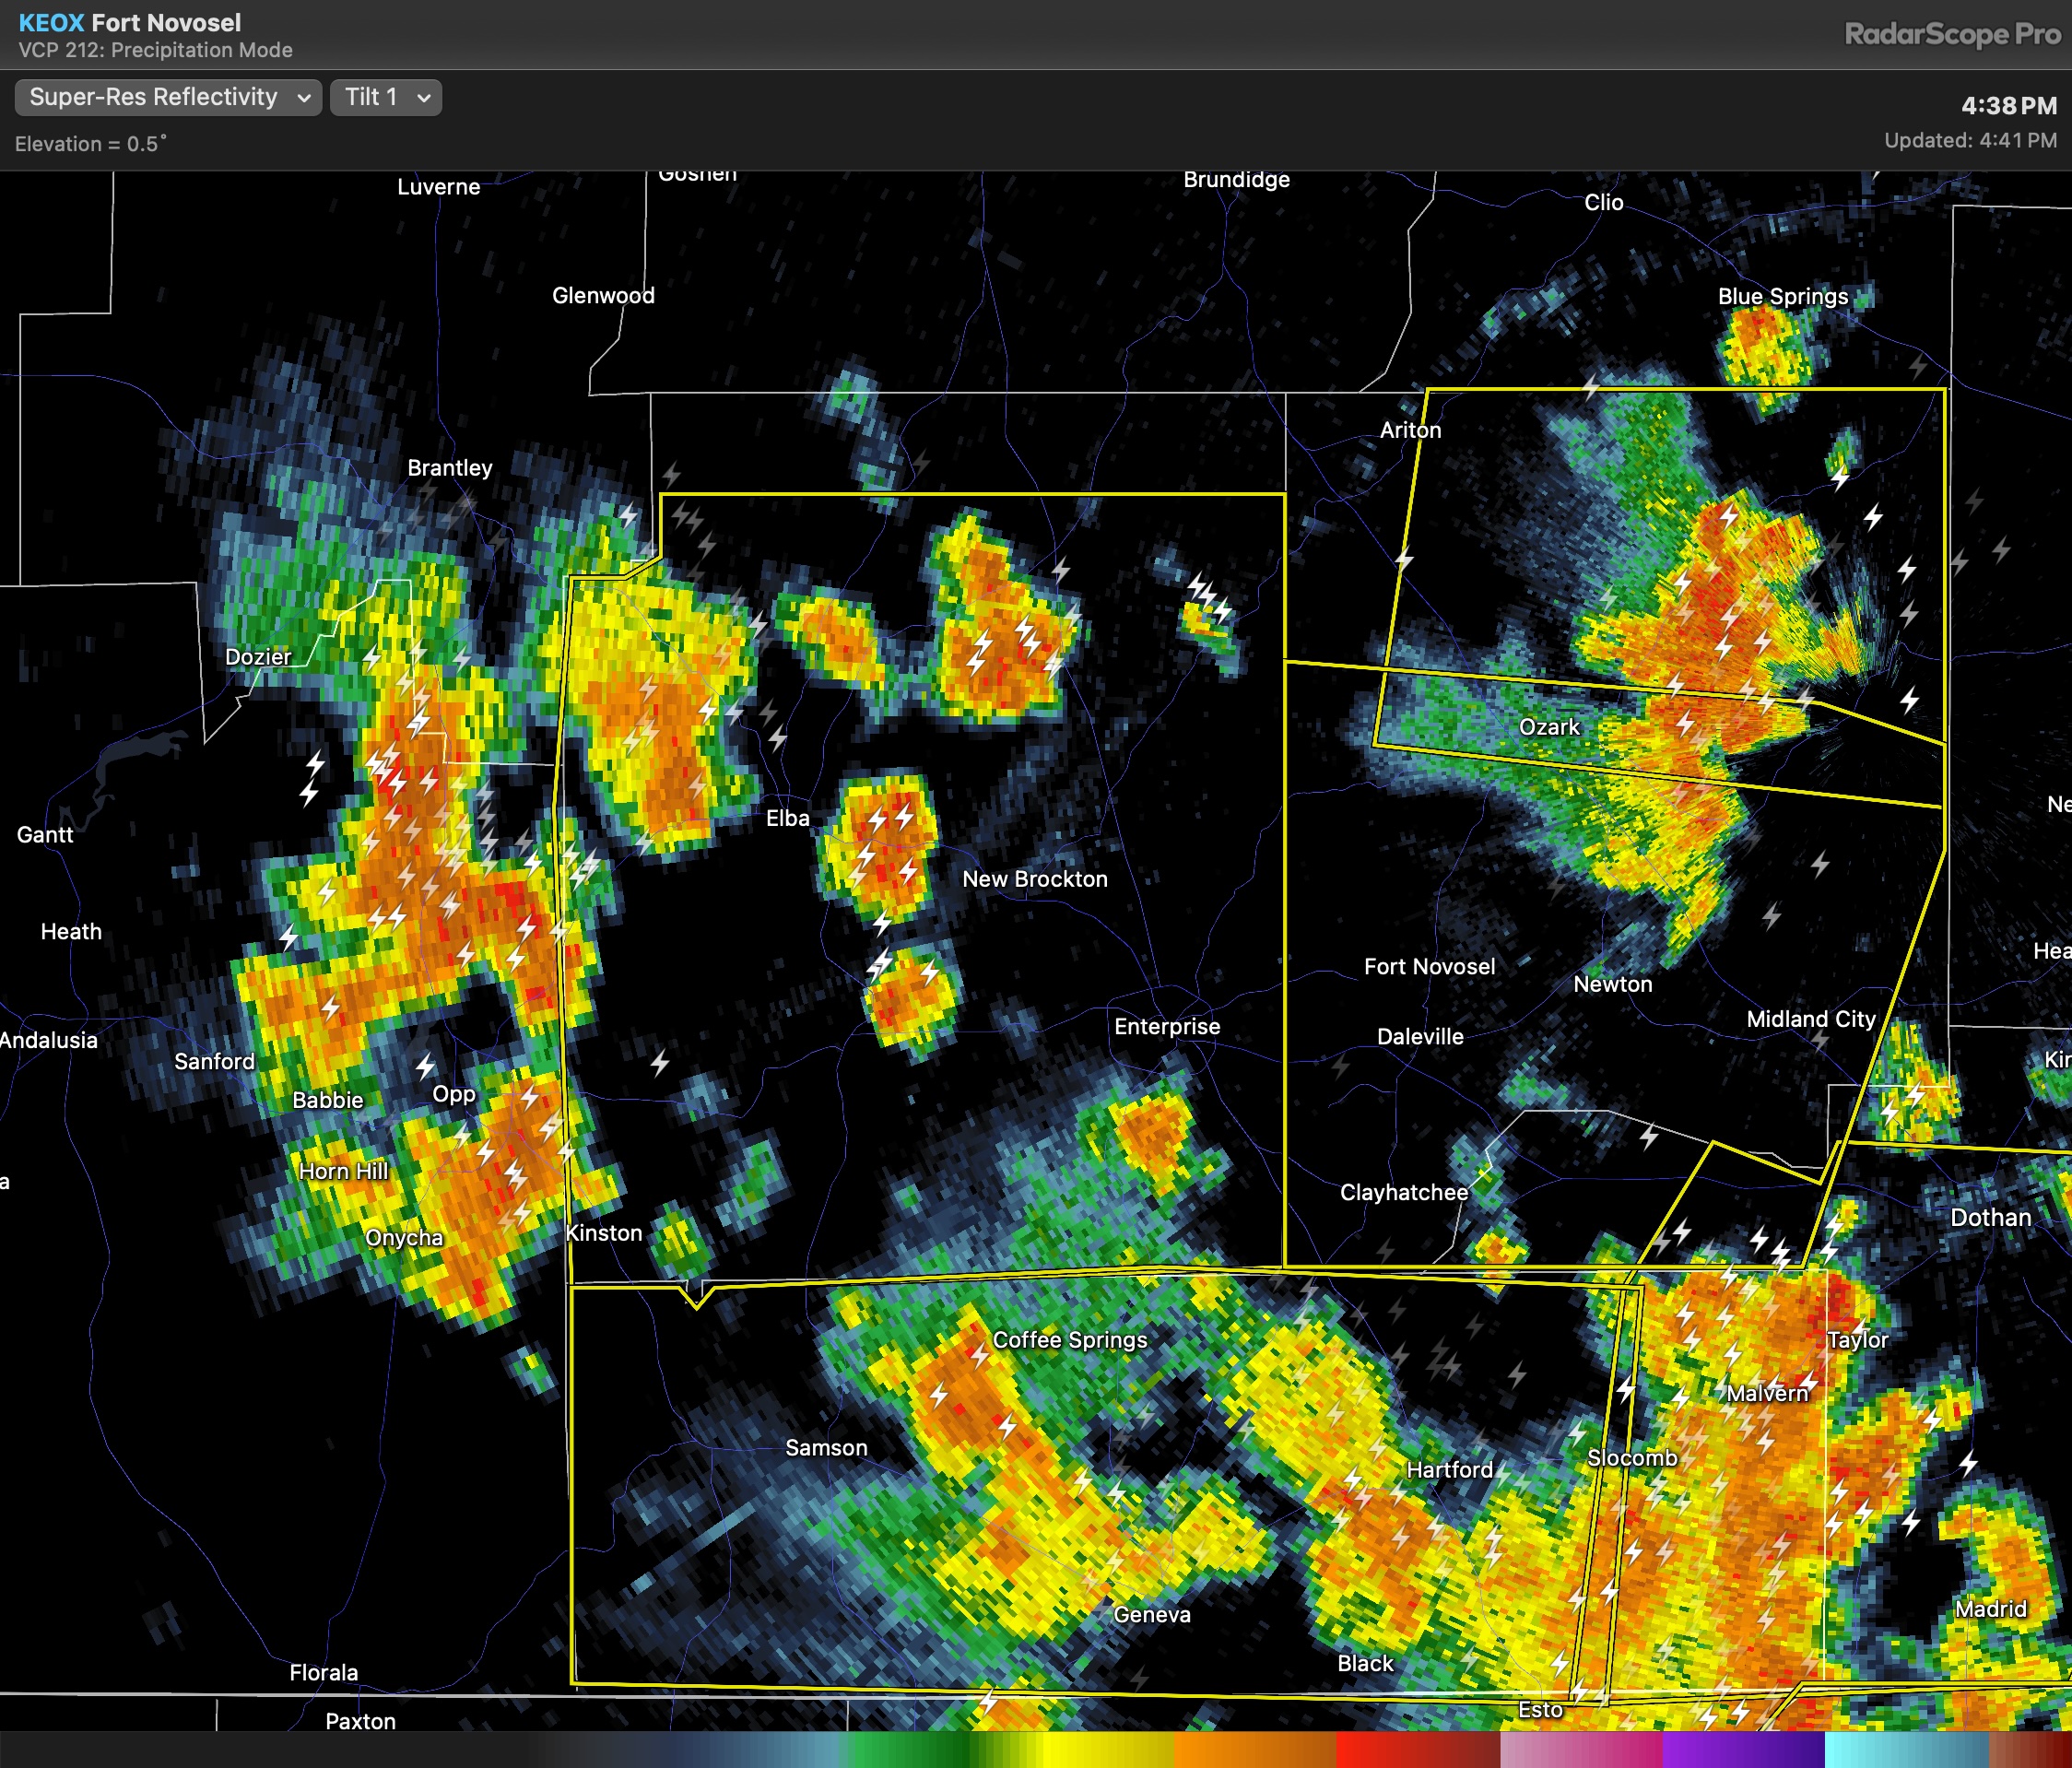The width and height of the screenshot is (2072, 1768).
Task: Click the Elevation = 0.5° readout
Action: [x=91, y=144]
